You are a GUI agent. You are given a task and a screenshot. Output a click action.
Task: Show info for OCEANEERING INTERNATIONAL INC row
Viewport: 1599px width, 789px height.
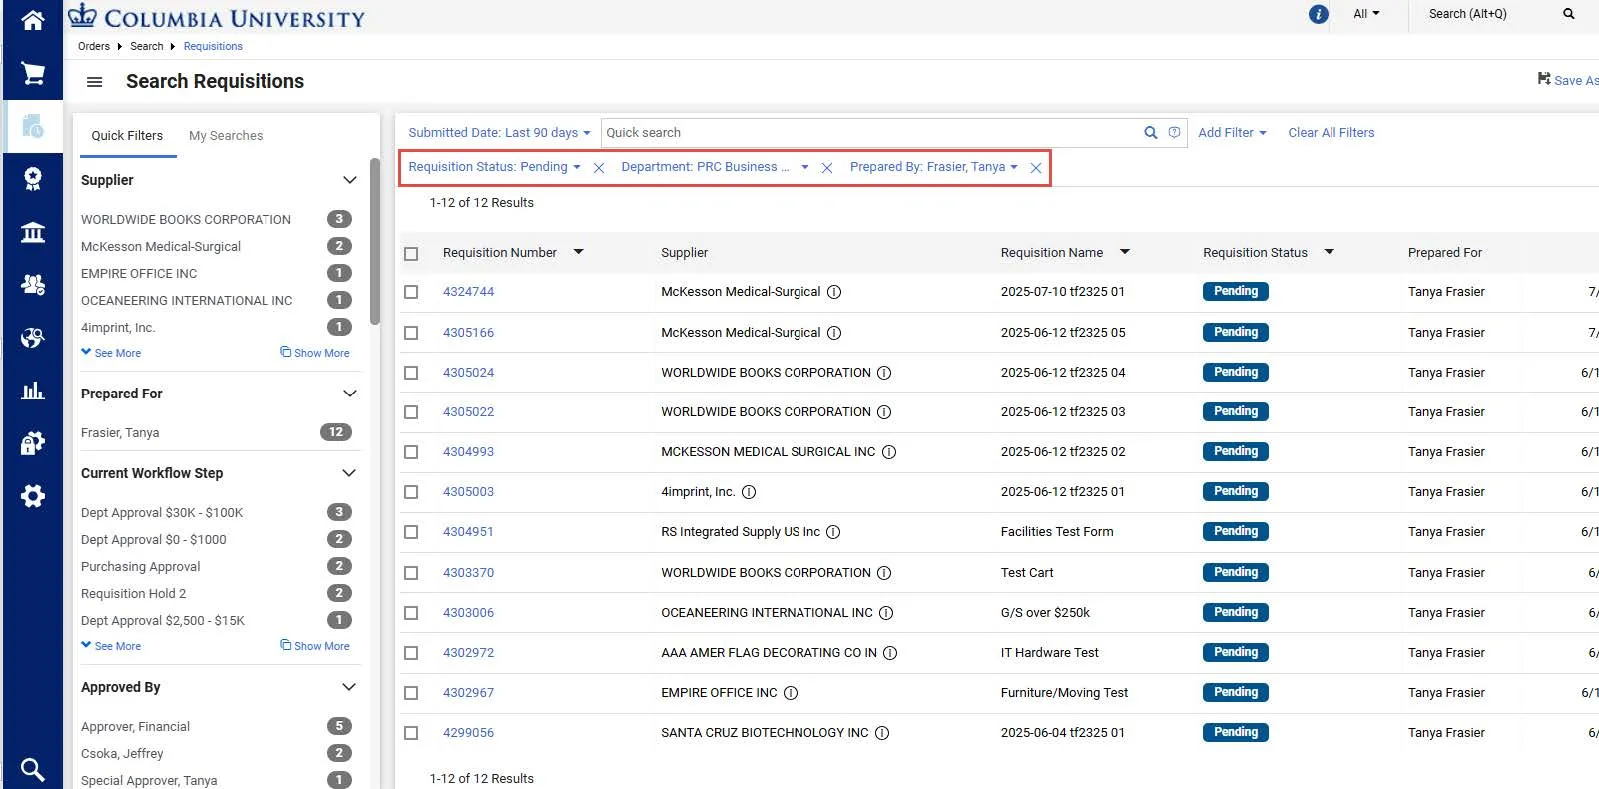(886, 613)
